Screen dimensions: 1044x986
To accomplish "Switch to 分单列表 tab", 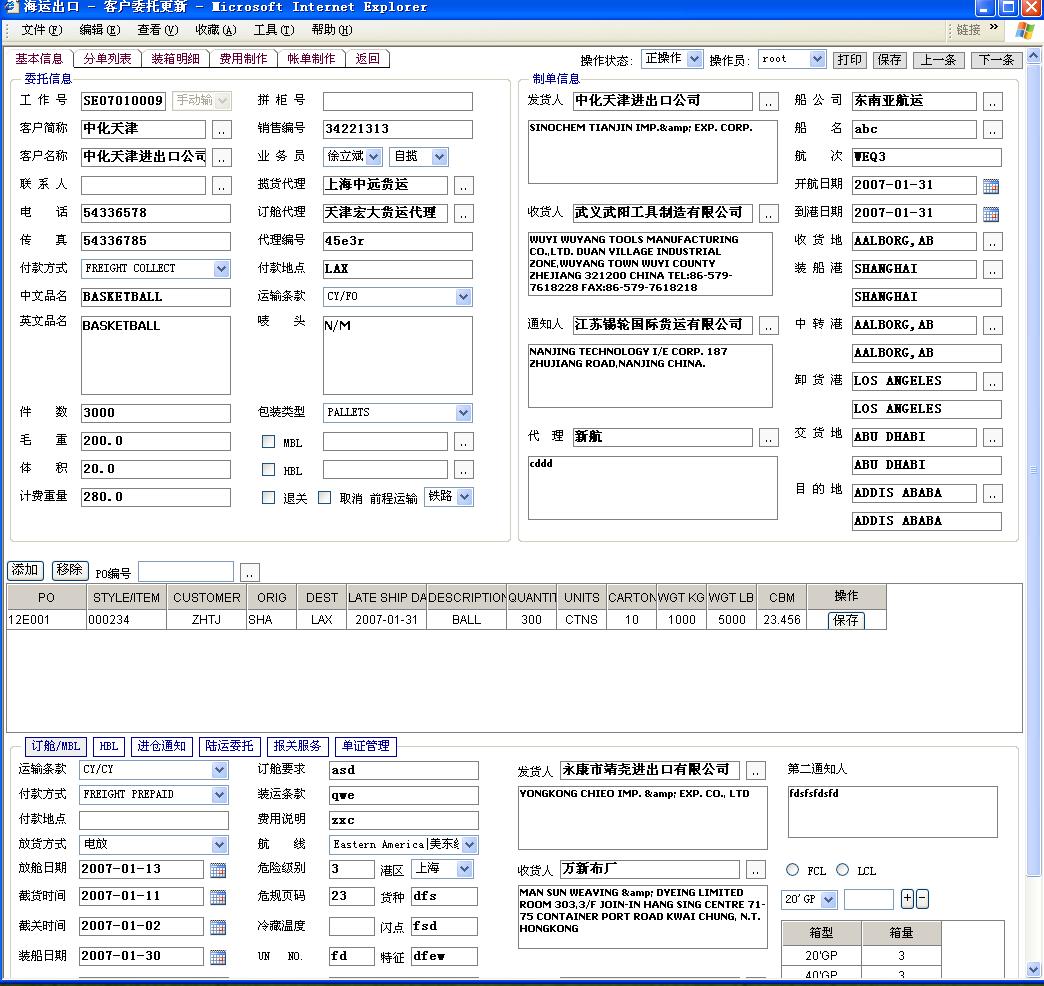I will tap(107, 59).
